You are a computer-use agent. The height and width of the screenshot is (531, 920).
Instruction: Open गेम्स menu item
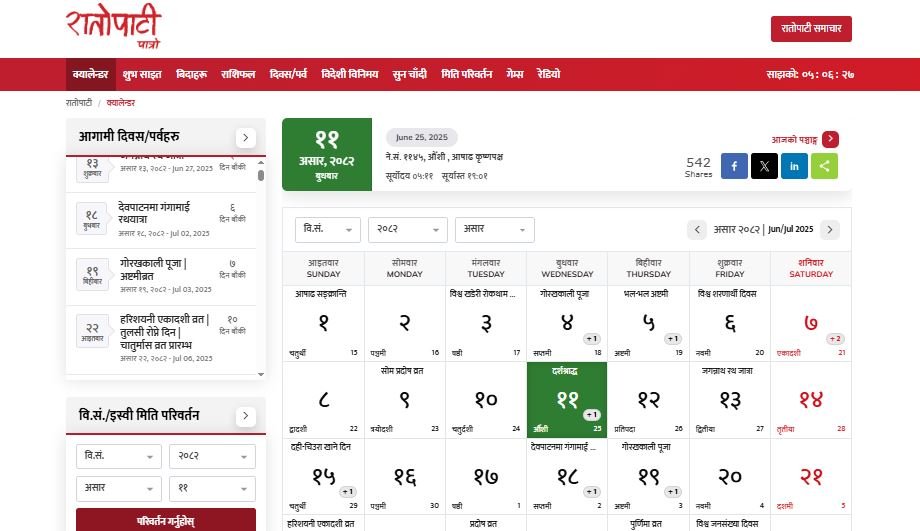pos(515,75)
